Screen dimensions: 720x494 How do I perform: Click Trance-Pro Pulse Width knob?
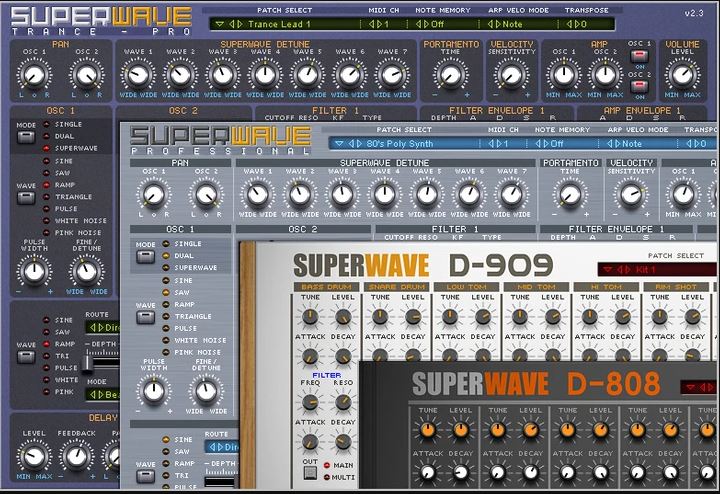click(34, 271)
